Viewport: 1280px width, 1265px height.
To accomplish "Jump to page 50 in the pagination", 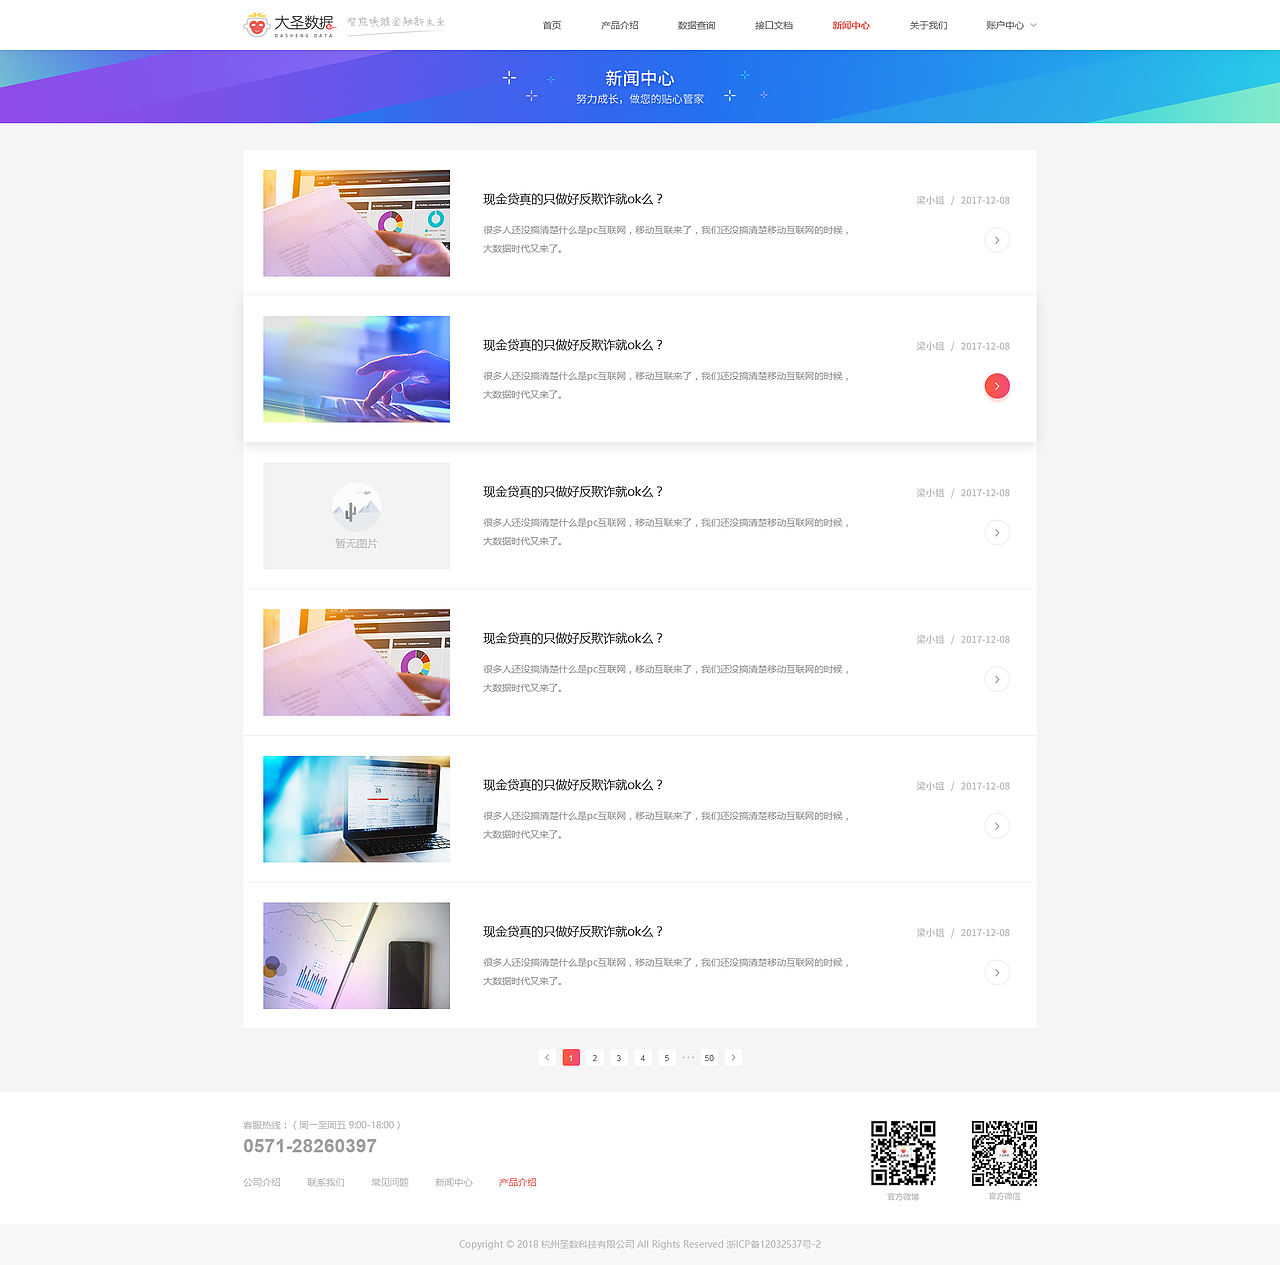I will tap(709, 1057).
